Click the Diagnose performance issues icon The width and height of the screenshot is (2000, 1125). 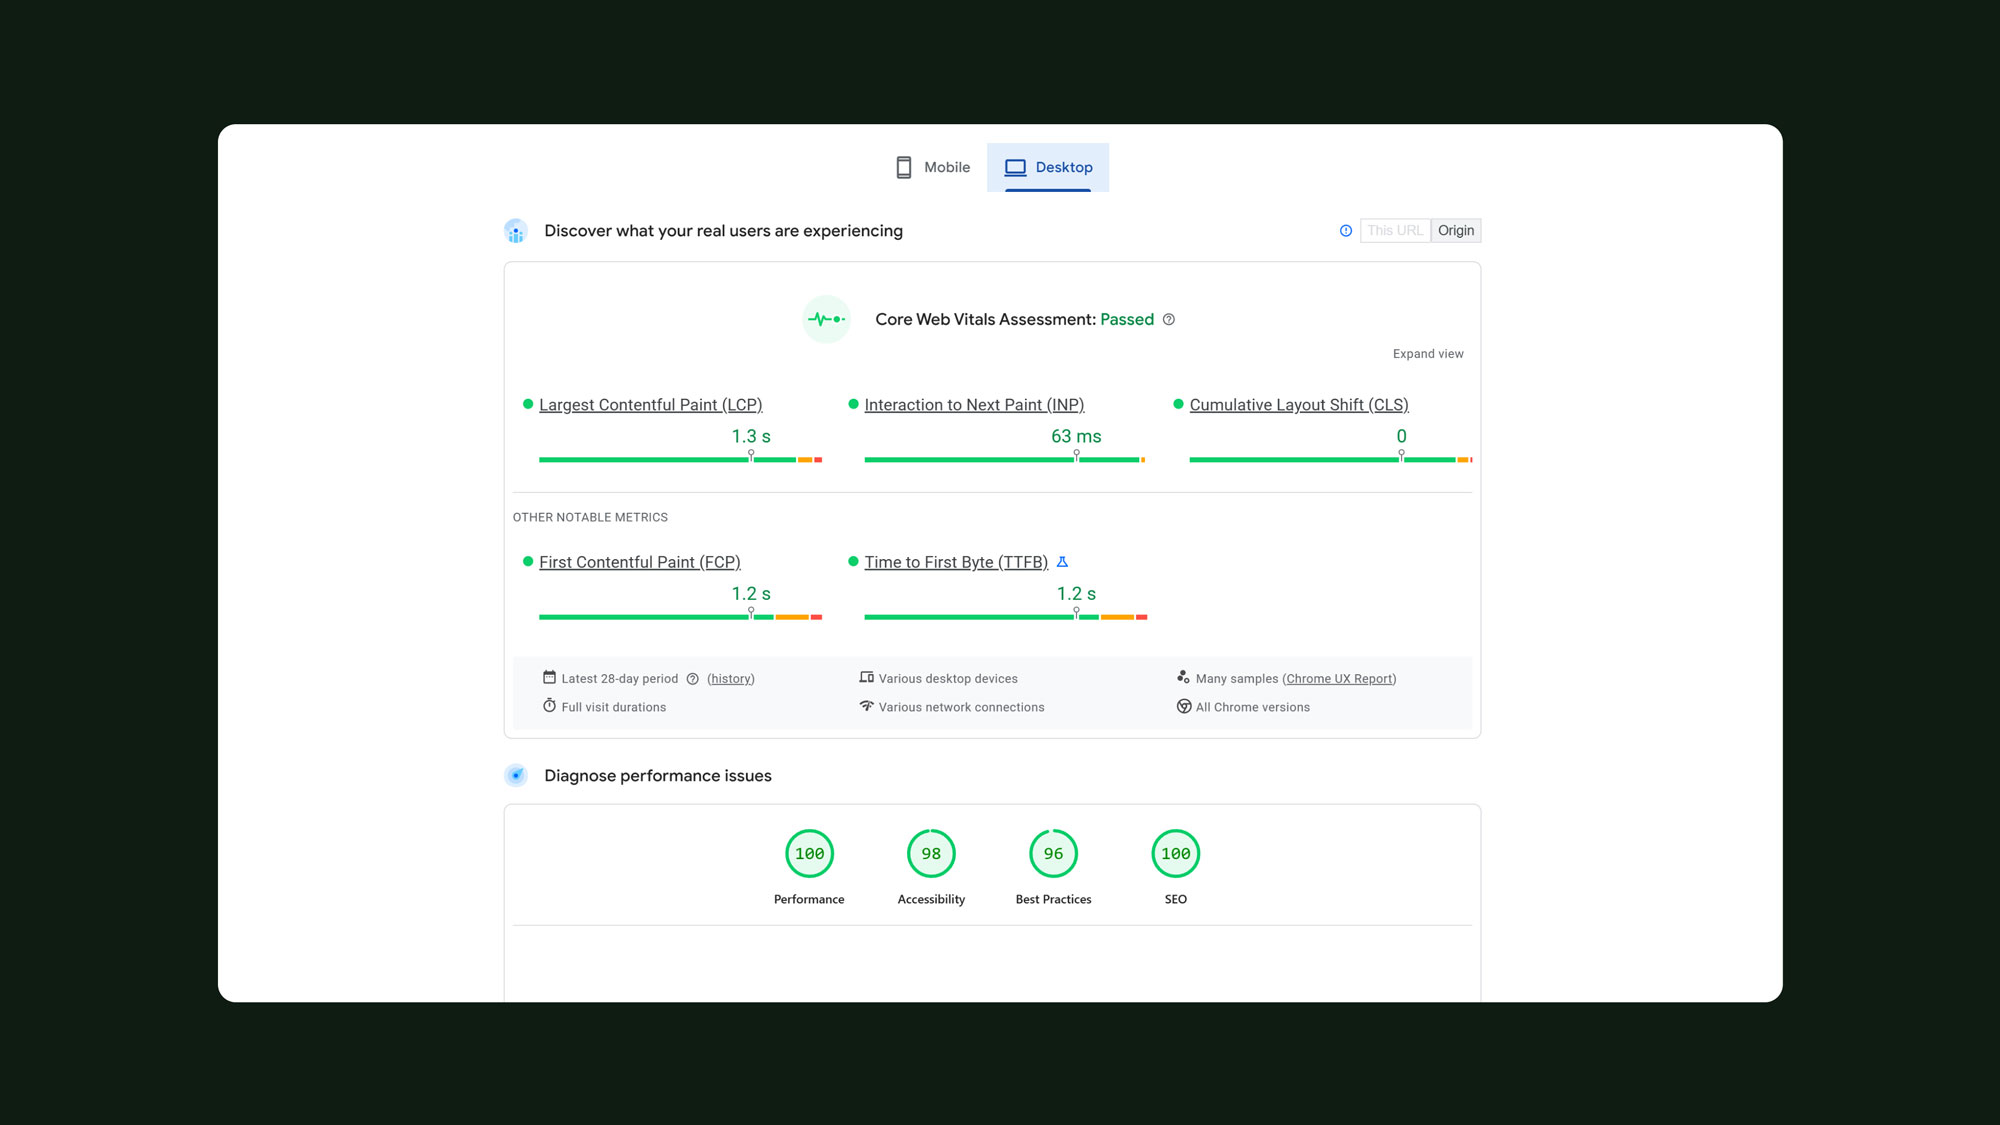[516, 775]
